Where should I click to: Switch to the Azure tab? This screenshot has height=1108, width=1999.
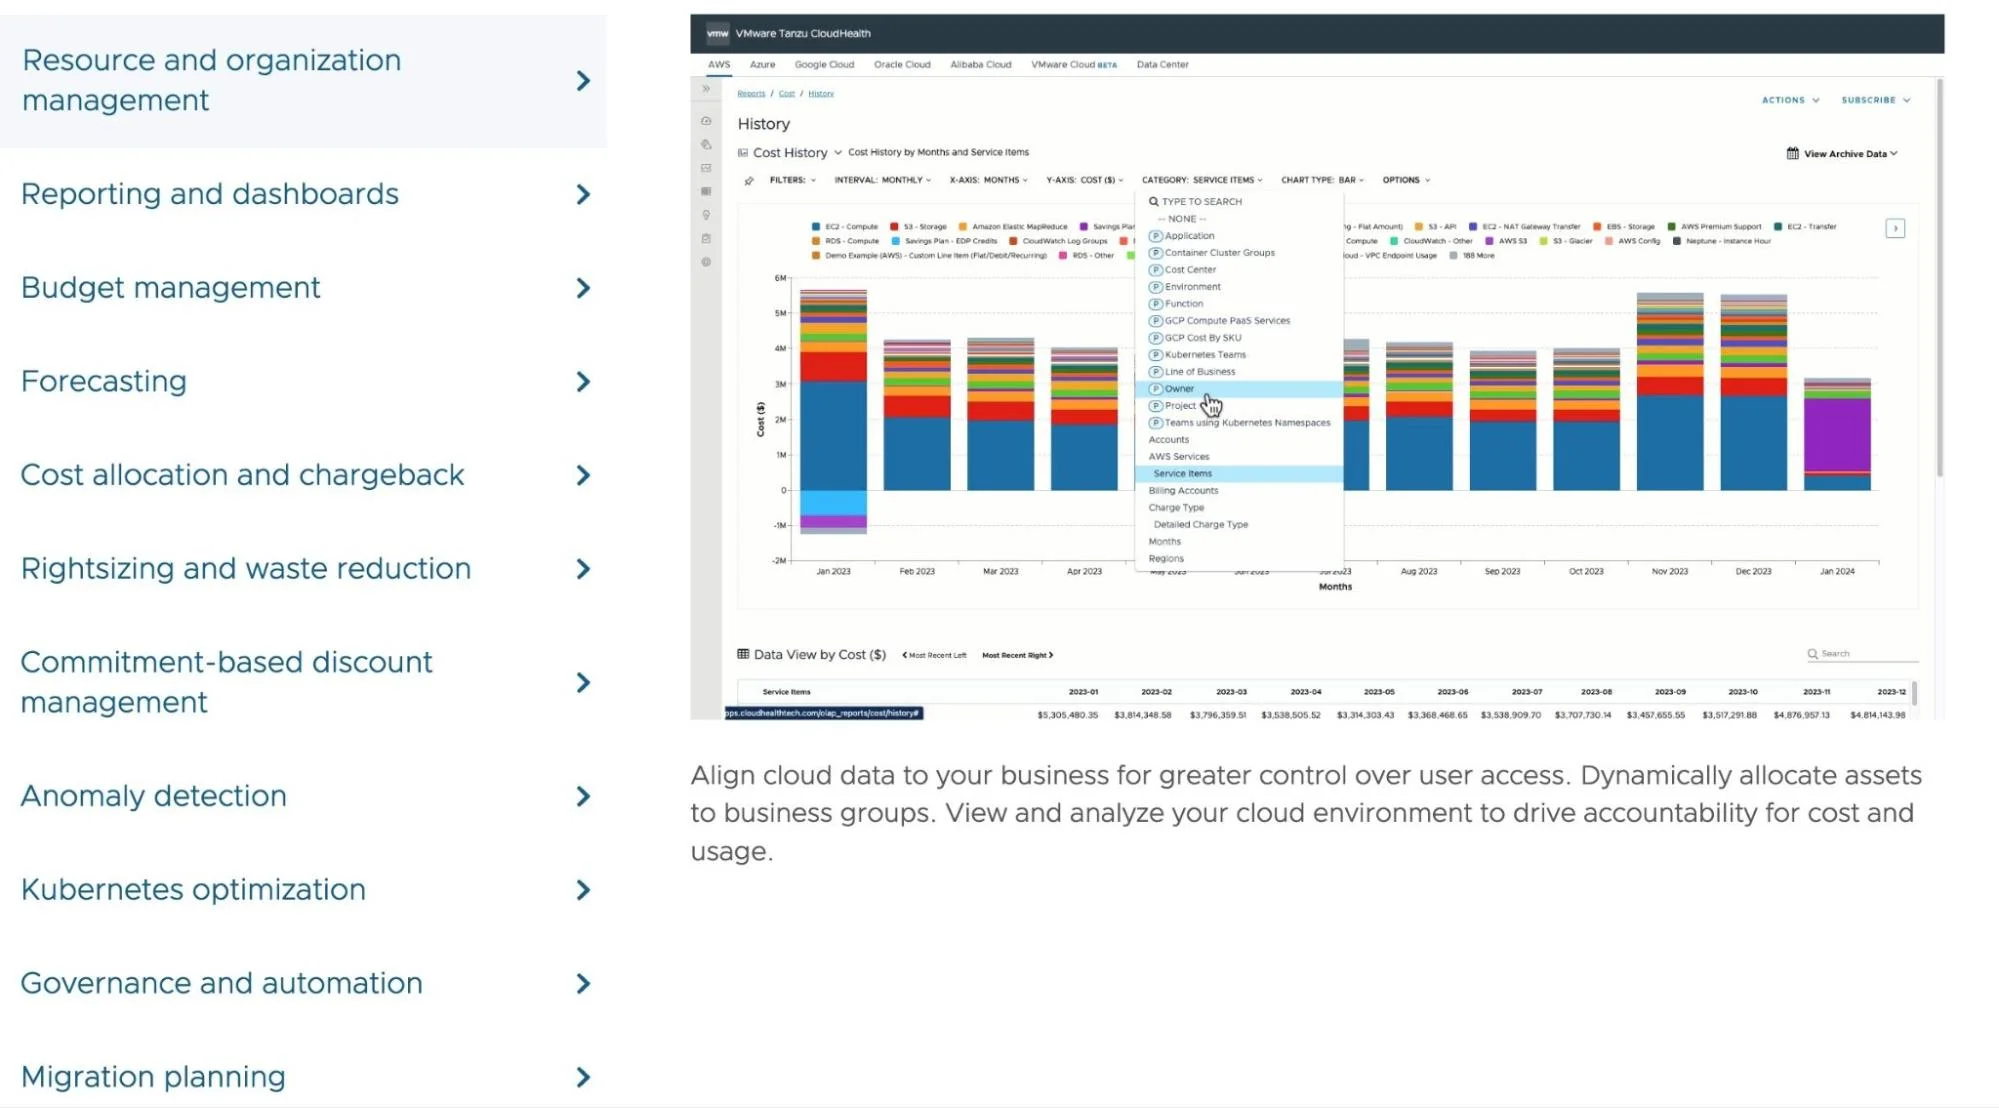point(762,64)
